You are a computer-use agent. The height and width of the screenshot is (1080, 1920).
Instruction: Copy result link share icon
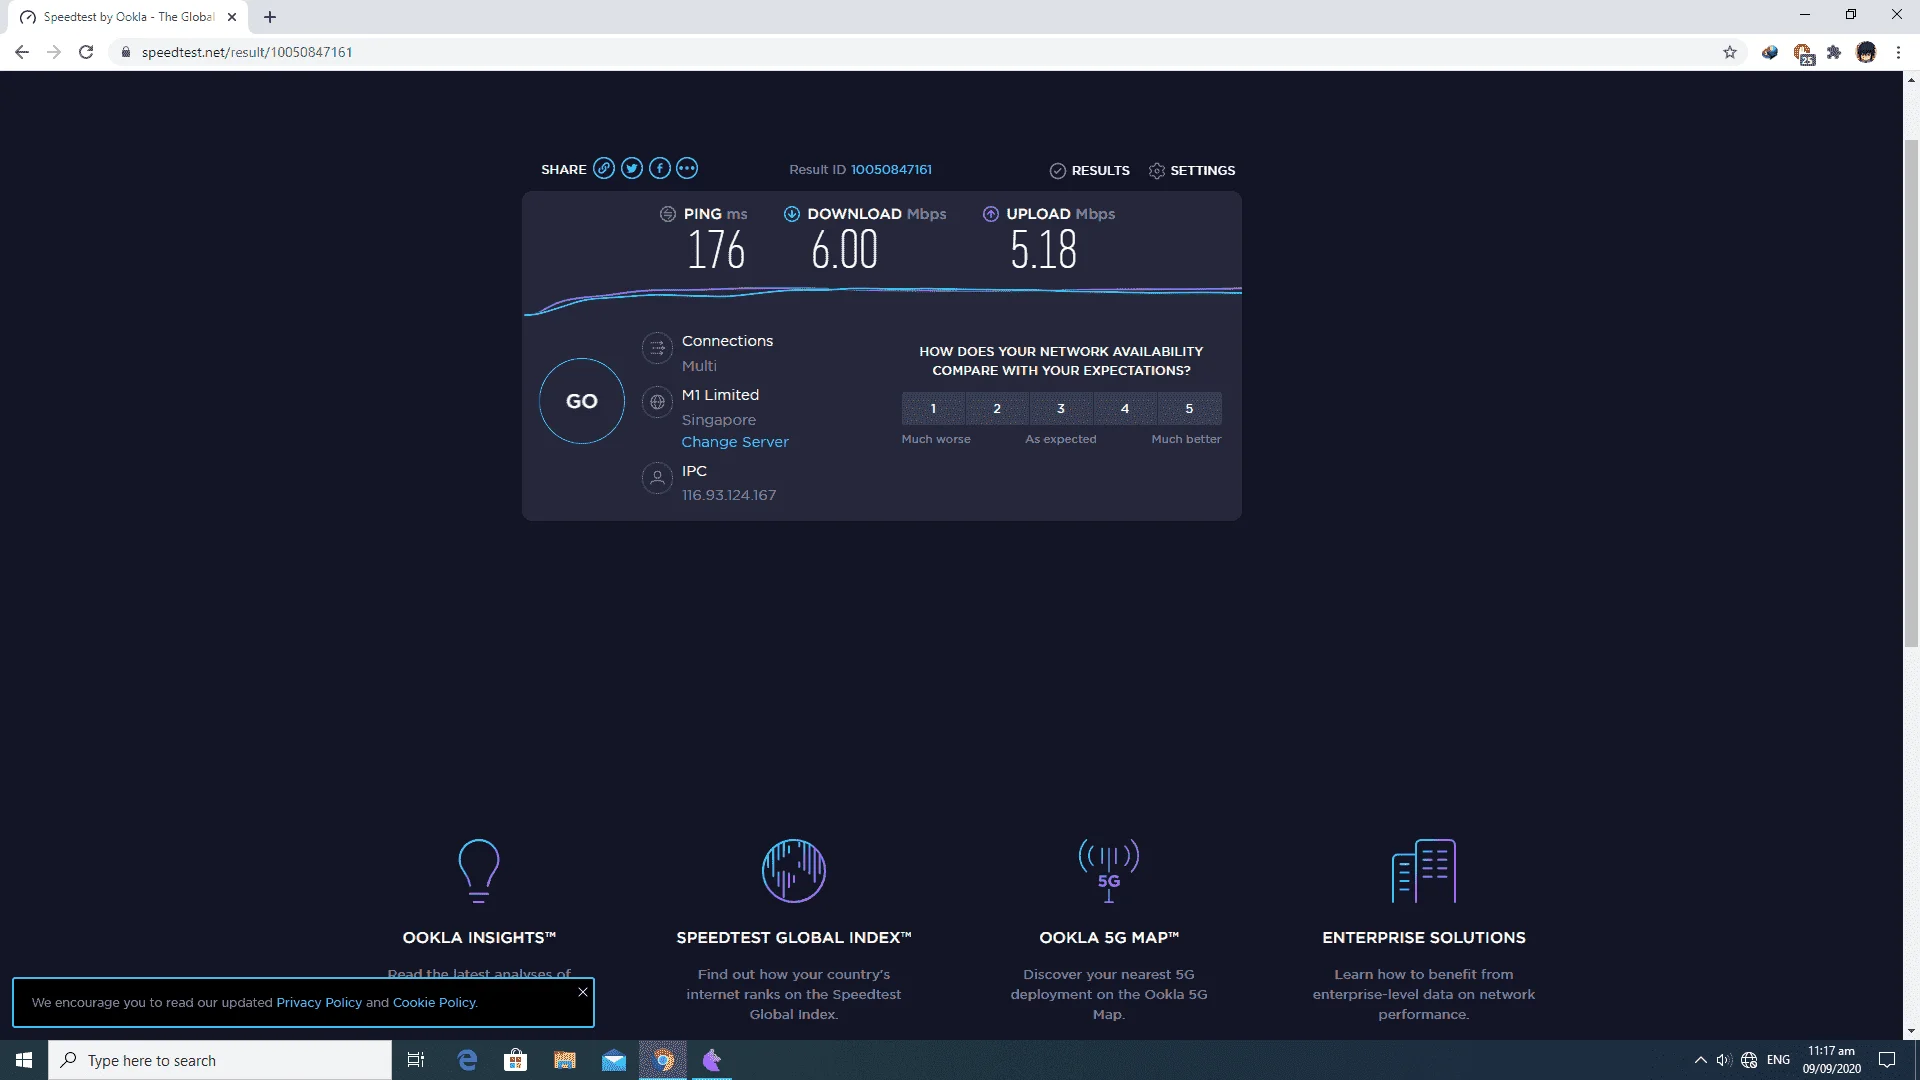coord(603,168)
